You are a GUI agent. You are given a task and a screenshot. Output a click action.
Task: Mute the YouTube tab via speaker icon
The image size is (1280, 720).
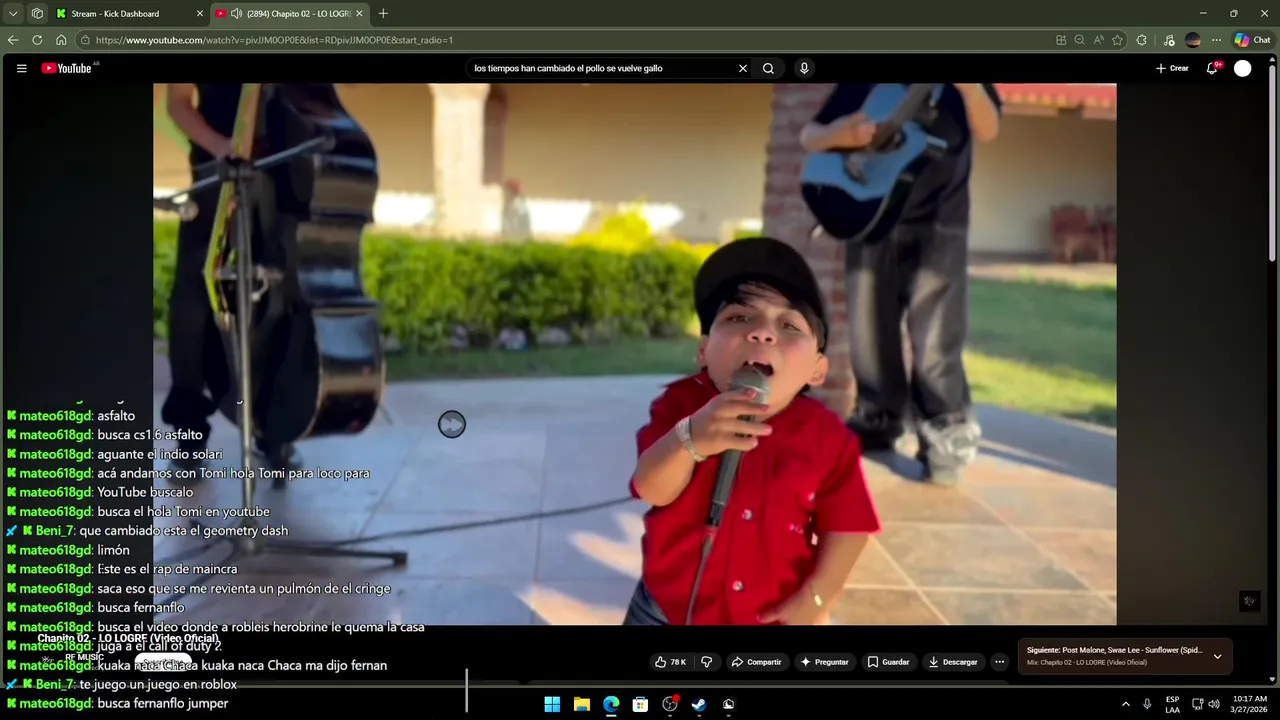(236, 14)
